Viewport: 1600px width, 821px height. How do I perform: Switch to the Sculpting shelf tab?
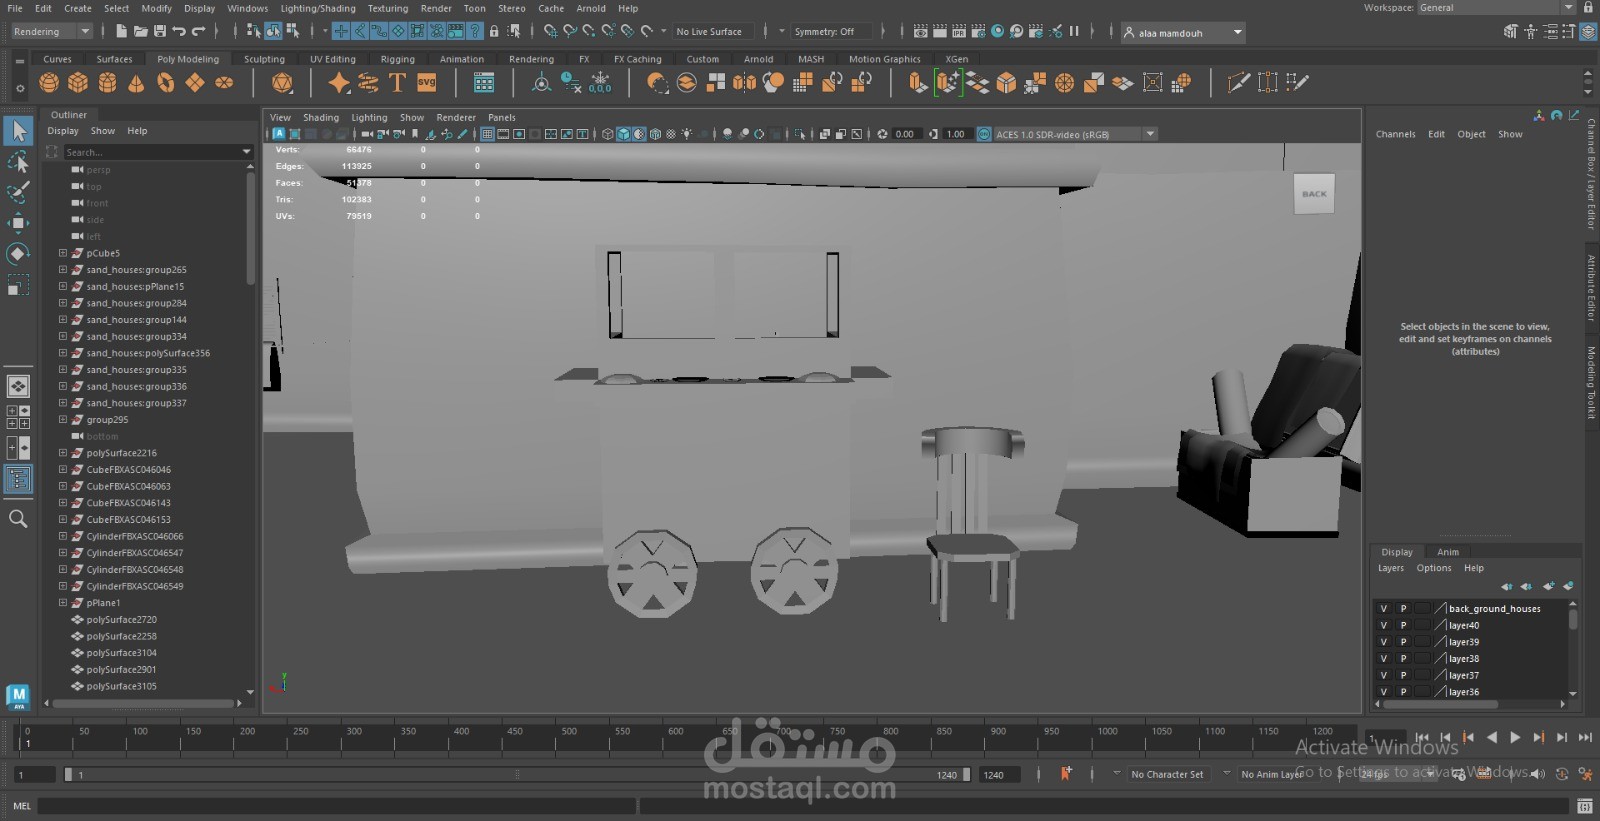coord(264,59)
